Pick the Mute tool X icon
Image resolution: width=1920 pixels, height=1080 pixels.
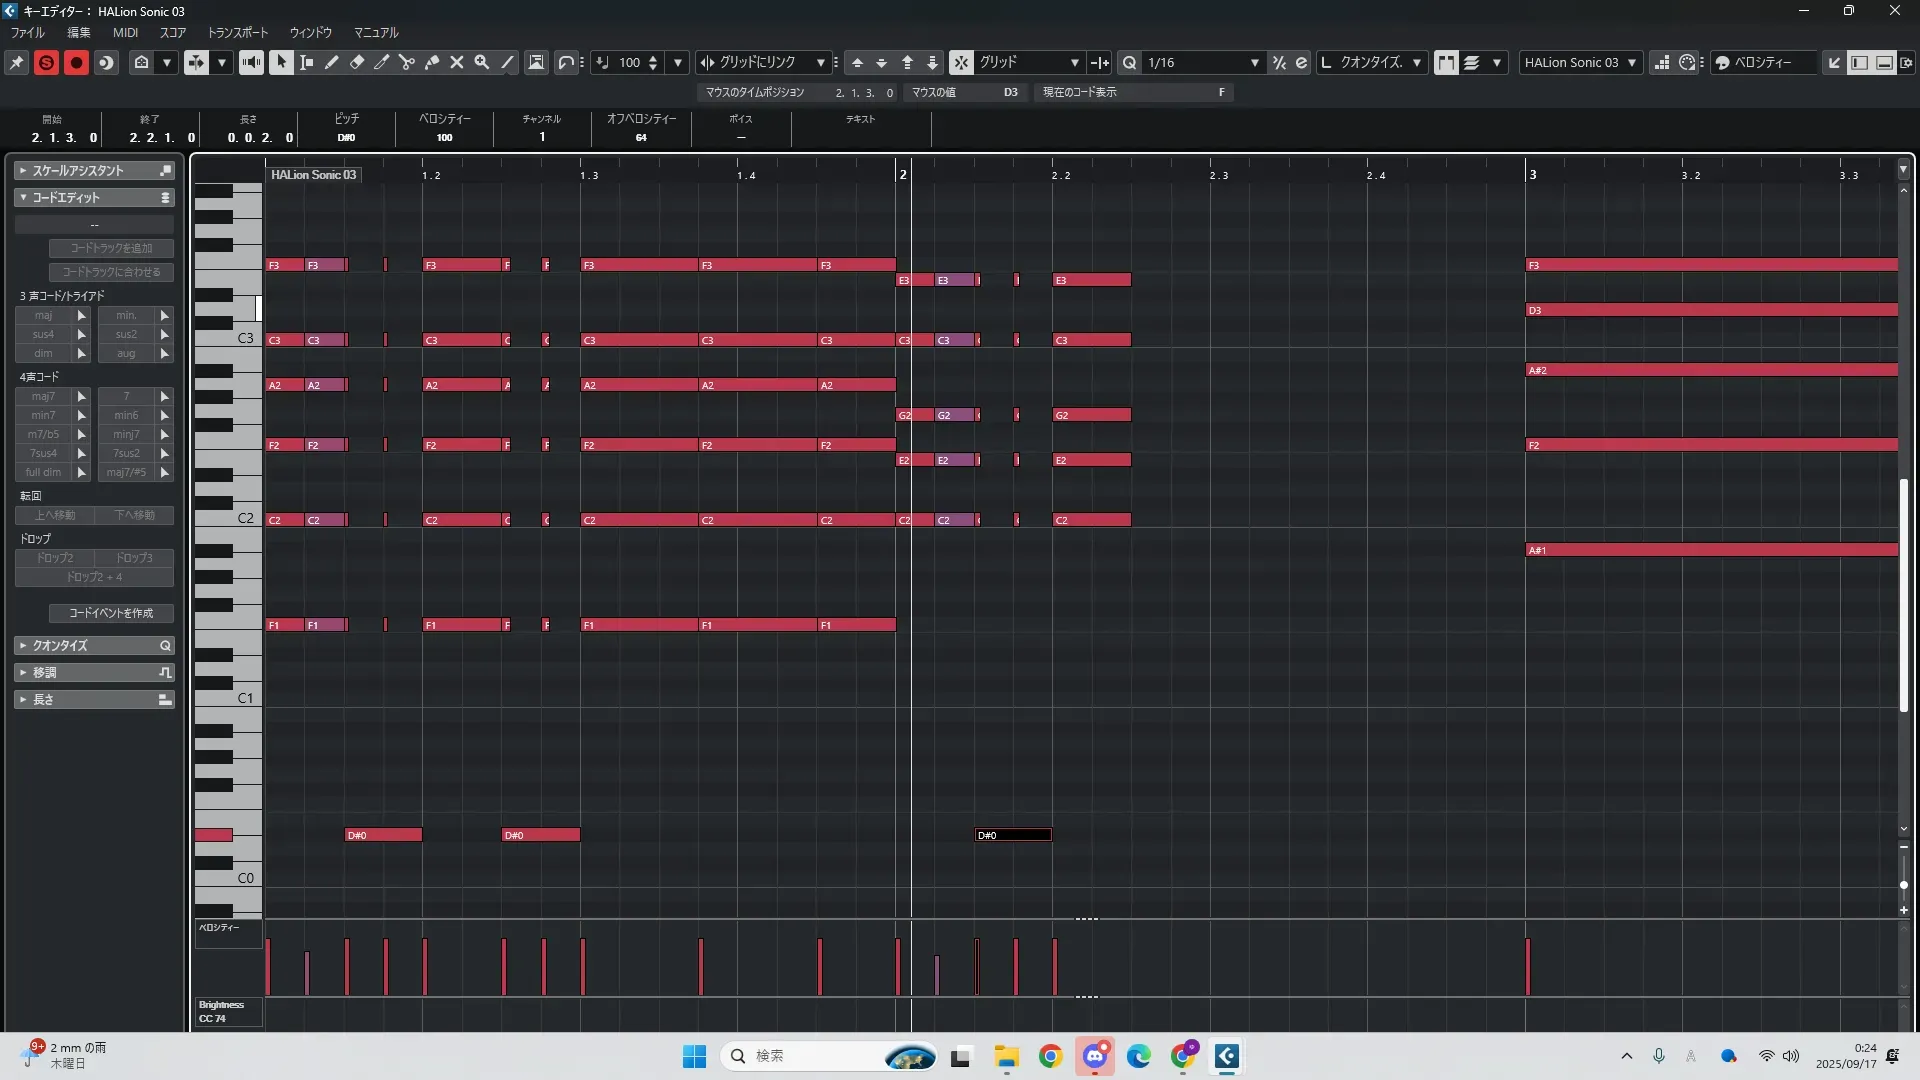(x=457, y=62)
